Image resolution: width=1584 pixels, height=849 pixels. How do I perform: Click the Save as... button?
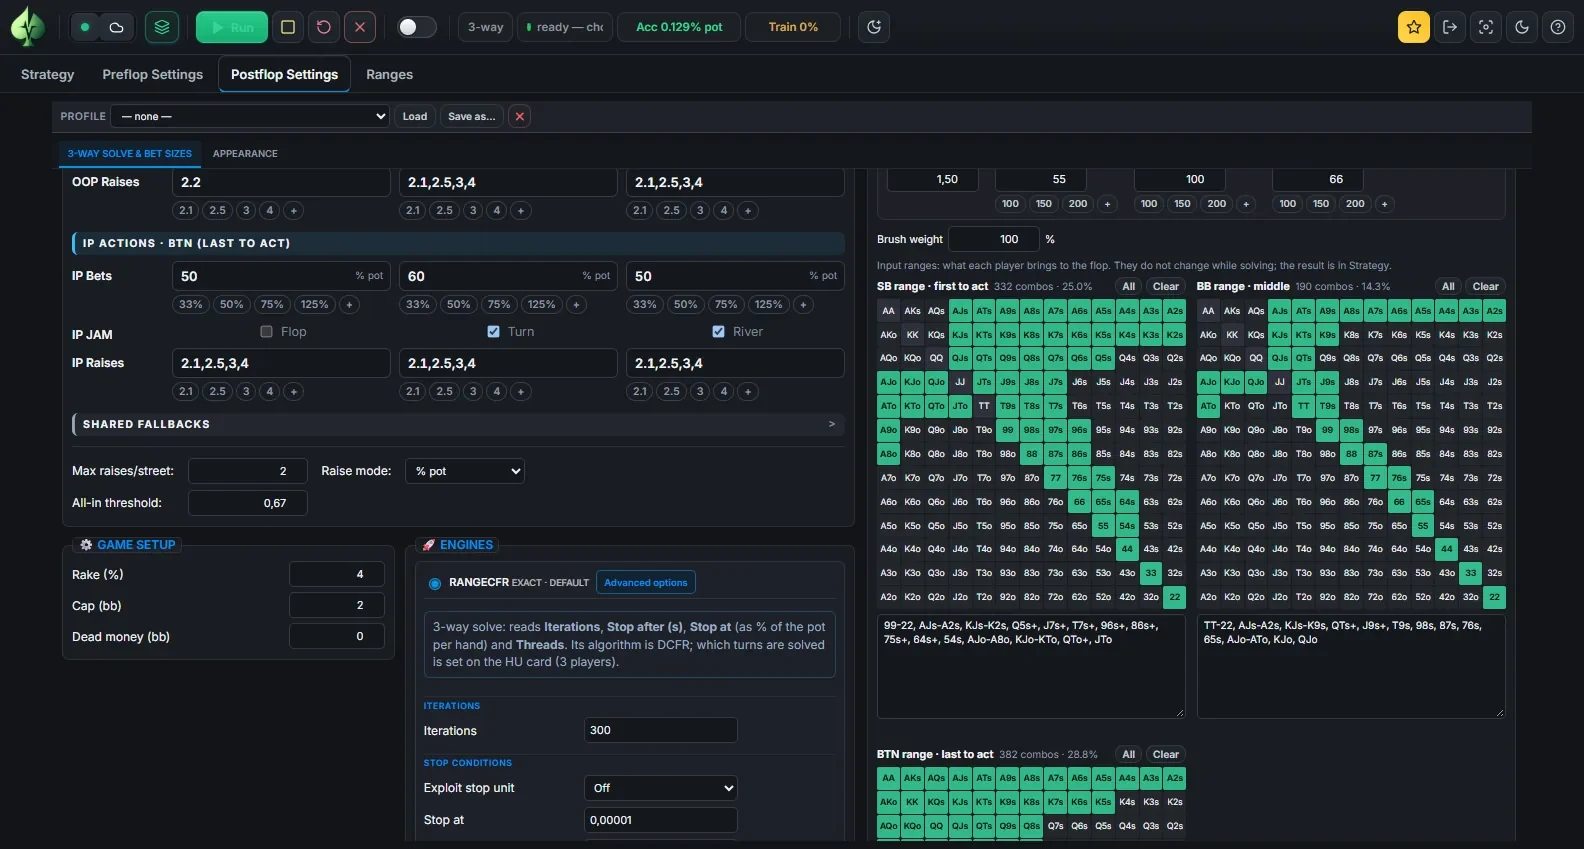pyautogui.click(x=471, y=116)
